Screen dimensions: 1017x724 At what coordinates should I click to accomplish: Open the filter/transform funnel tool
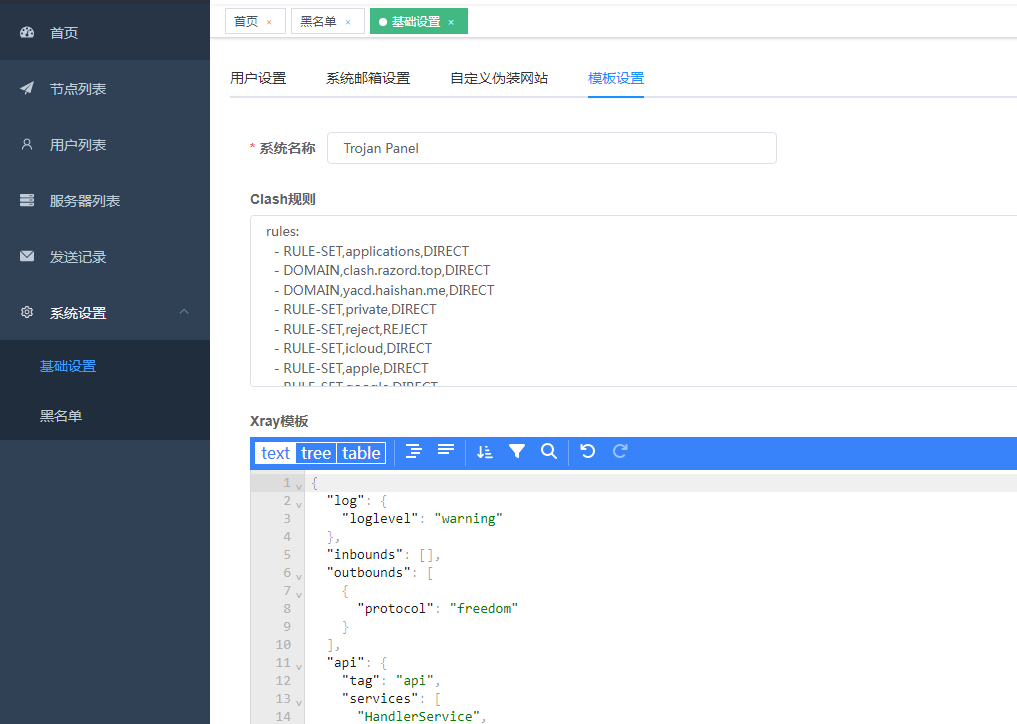click(x=516, y=452)
